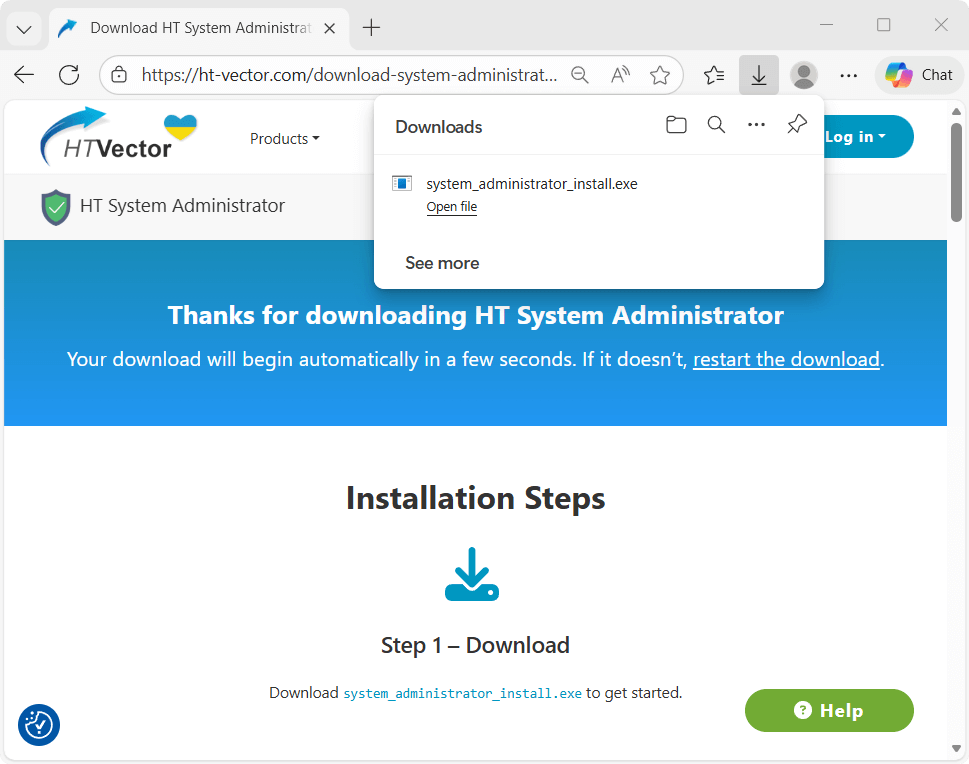Screen dimensions: 969x764
Task: Select the Downloads toolbar icon
Action: [758, 74]
